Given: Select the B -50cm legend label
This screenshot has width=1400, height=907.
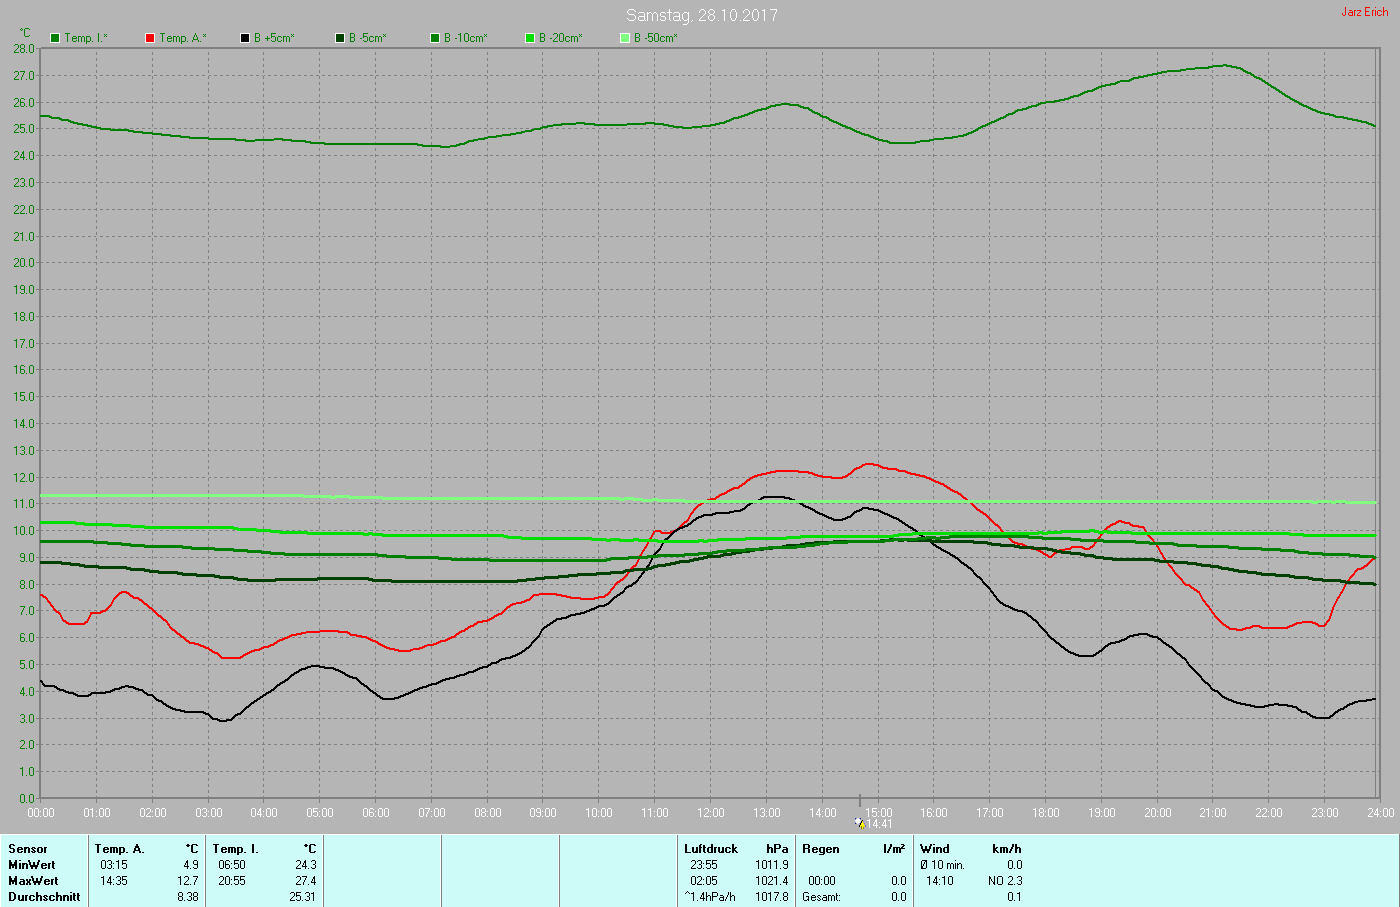Looking at the screenshot, I should click(x=655, y=38).
